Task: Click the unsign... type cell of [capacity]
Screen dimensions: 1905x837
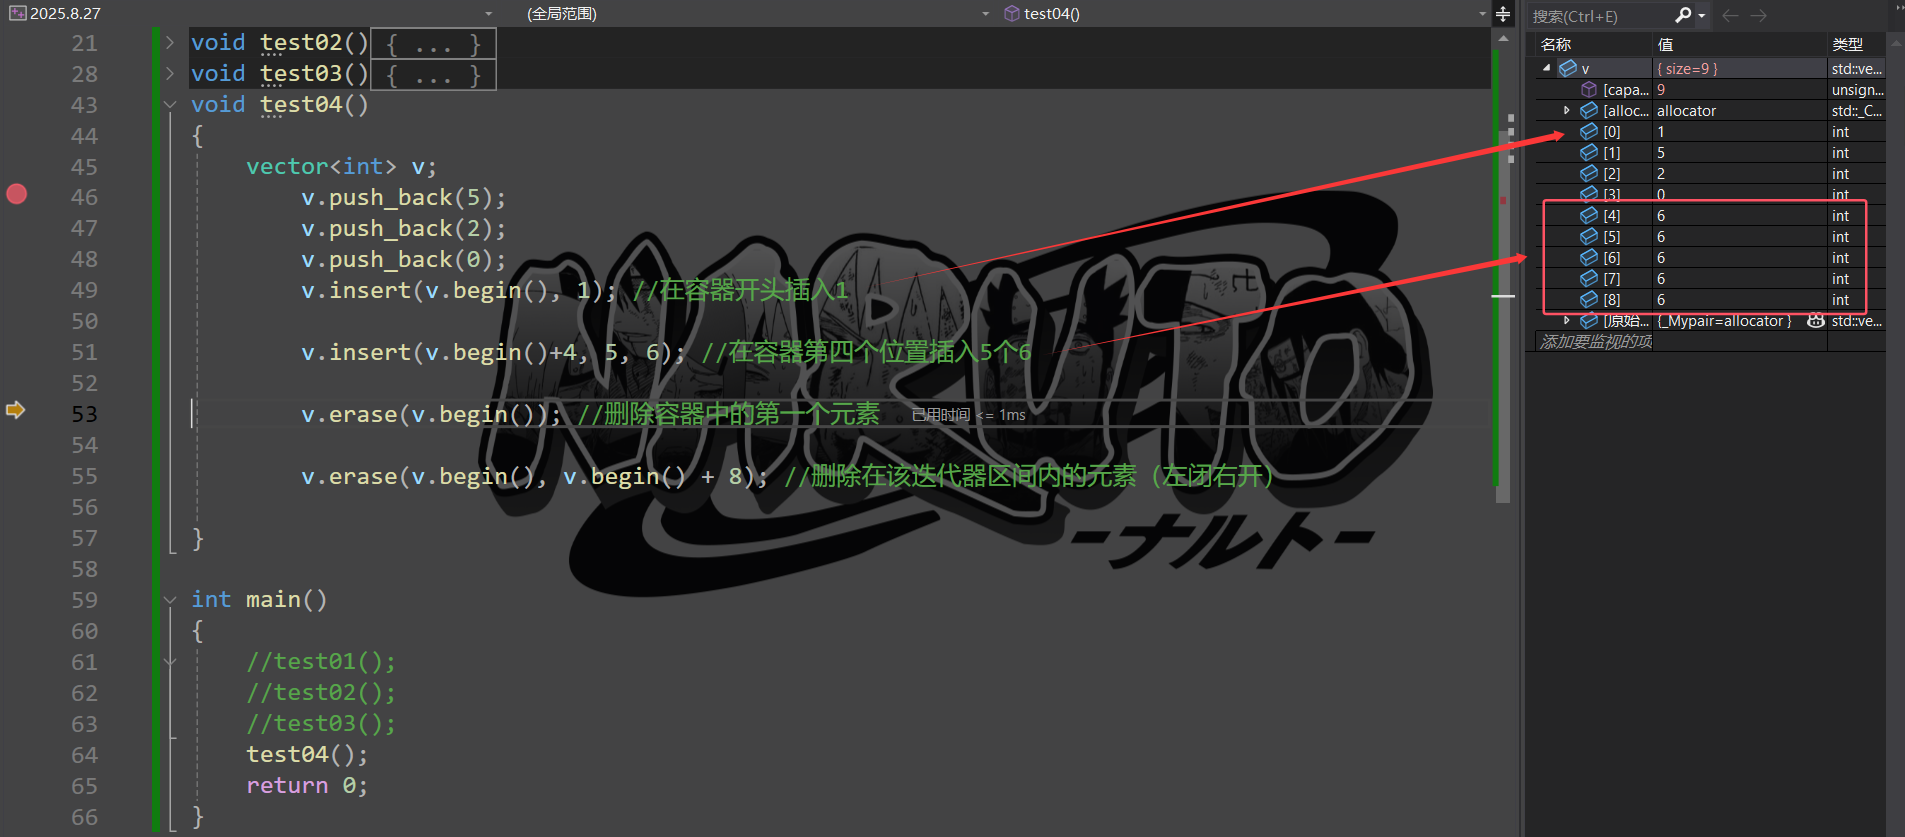Action: (1856, 89)
